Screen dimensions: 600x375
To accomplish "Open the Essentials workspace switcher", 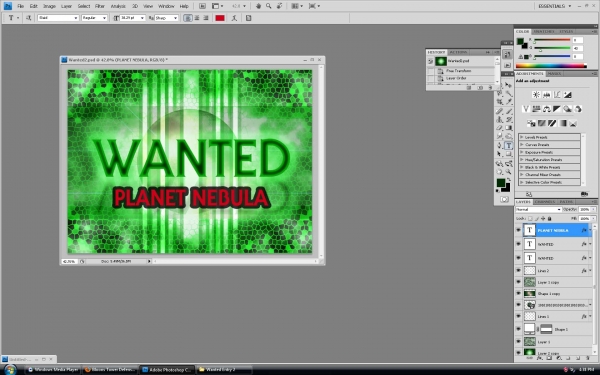I will 554,6.
